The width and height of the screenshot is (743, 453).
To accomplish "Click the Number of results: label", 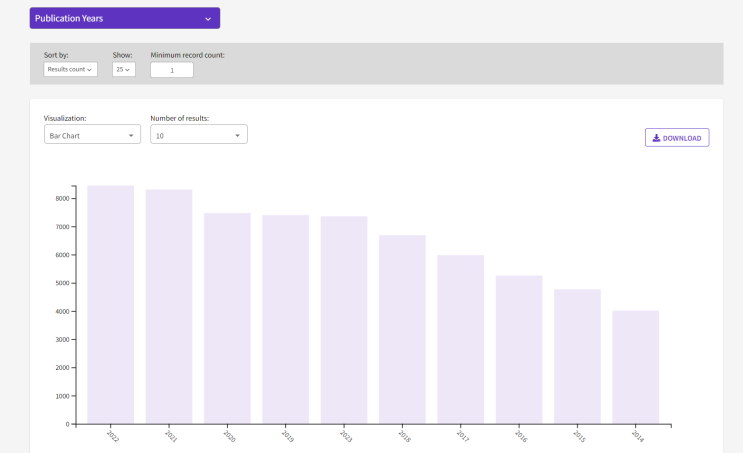I will [x=180, y=118].
